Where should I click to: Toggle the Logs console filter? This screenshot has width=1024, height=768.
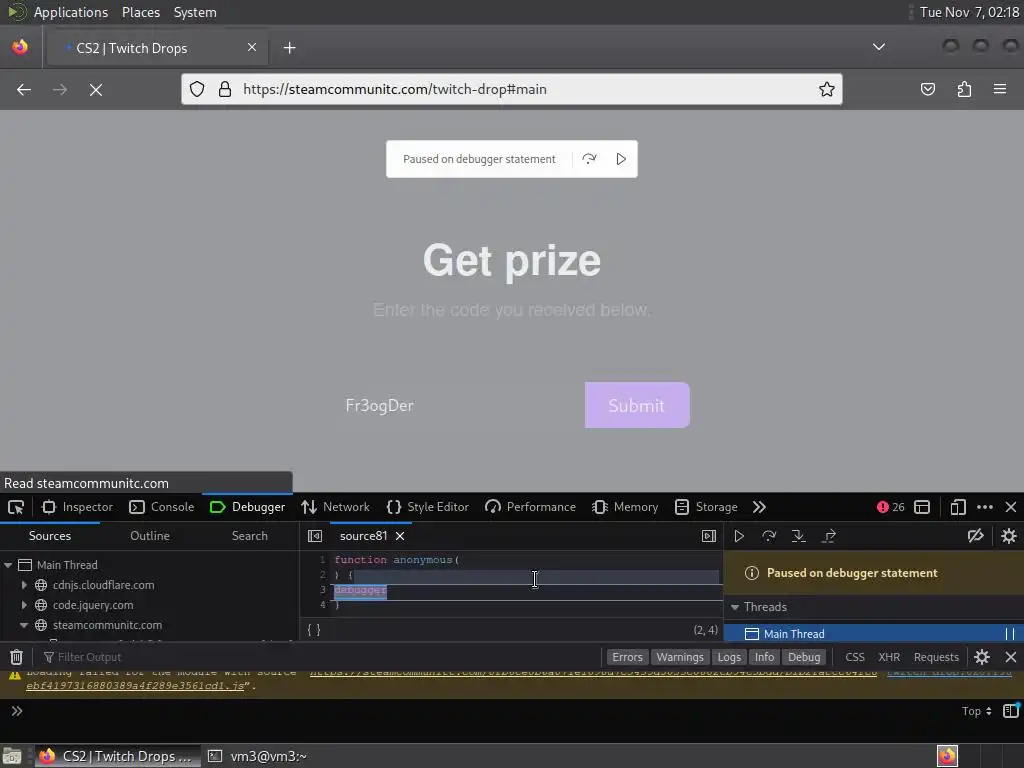point(729,657)
